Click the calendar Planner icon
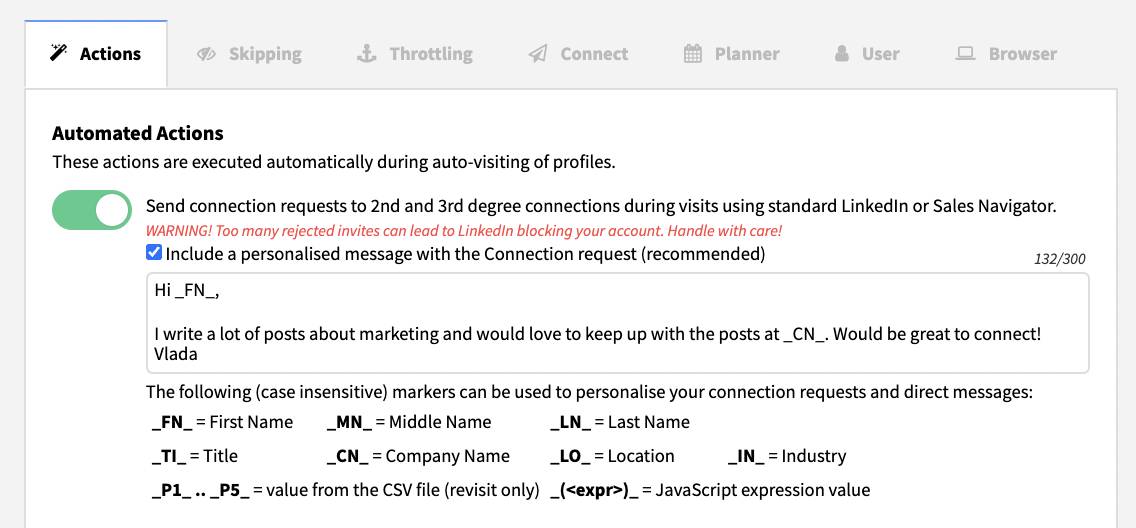 [x=693, y=54]
